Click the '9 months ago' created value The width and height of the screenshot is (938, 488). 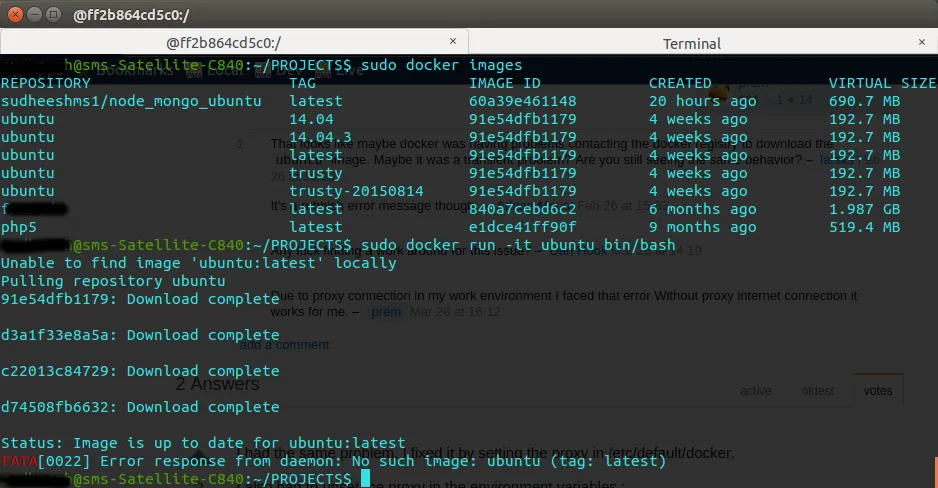click(x=703, y=227)
